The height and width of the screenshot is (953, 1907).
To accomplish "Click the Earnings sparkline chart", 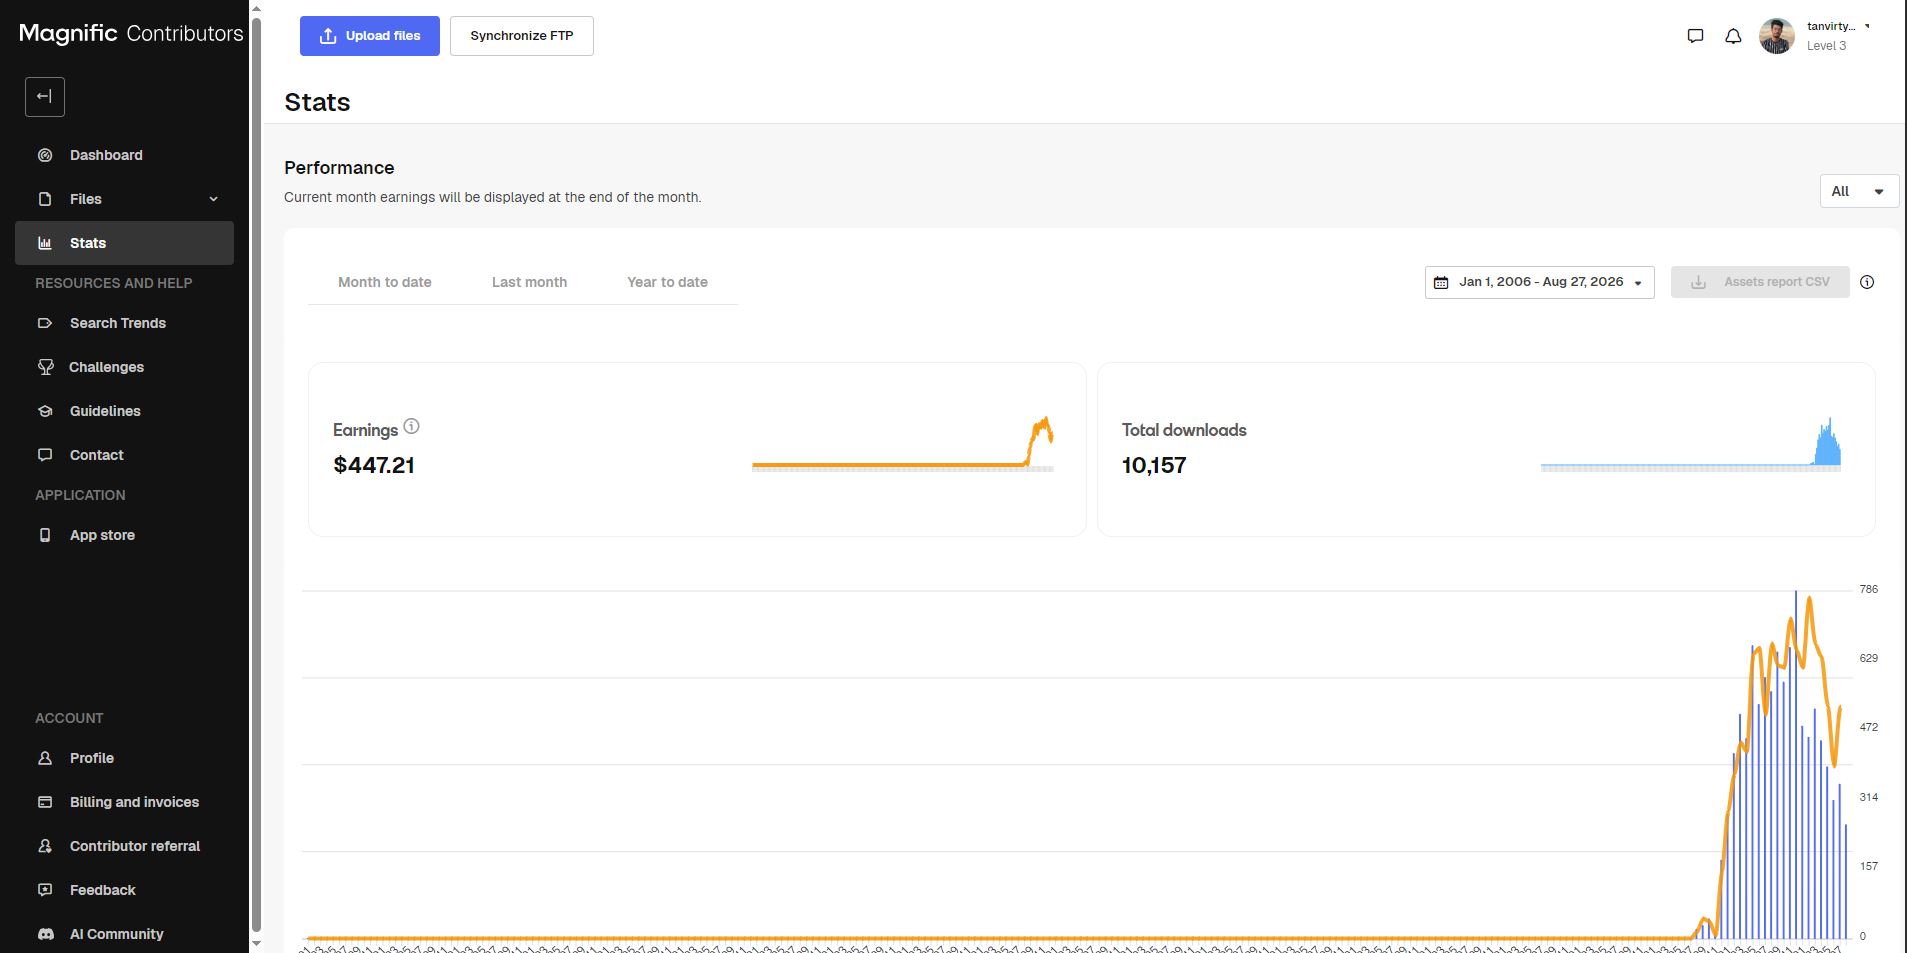I will click(x=902, y=444).
